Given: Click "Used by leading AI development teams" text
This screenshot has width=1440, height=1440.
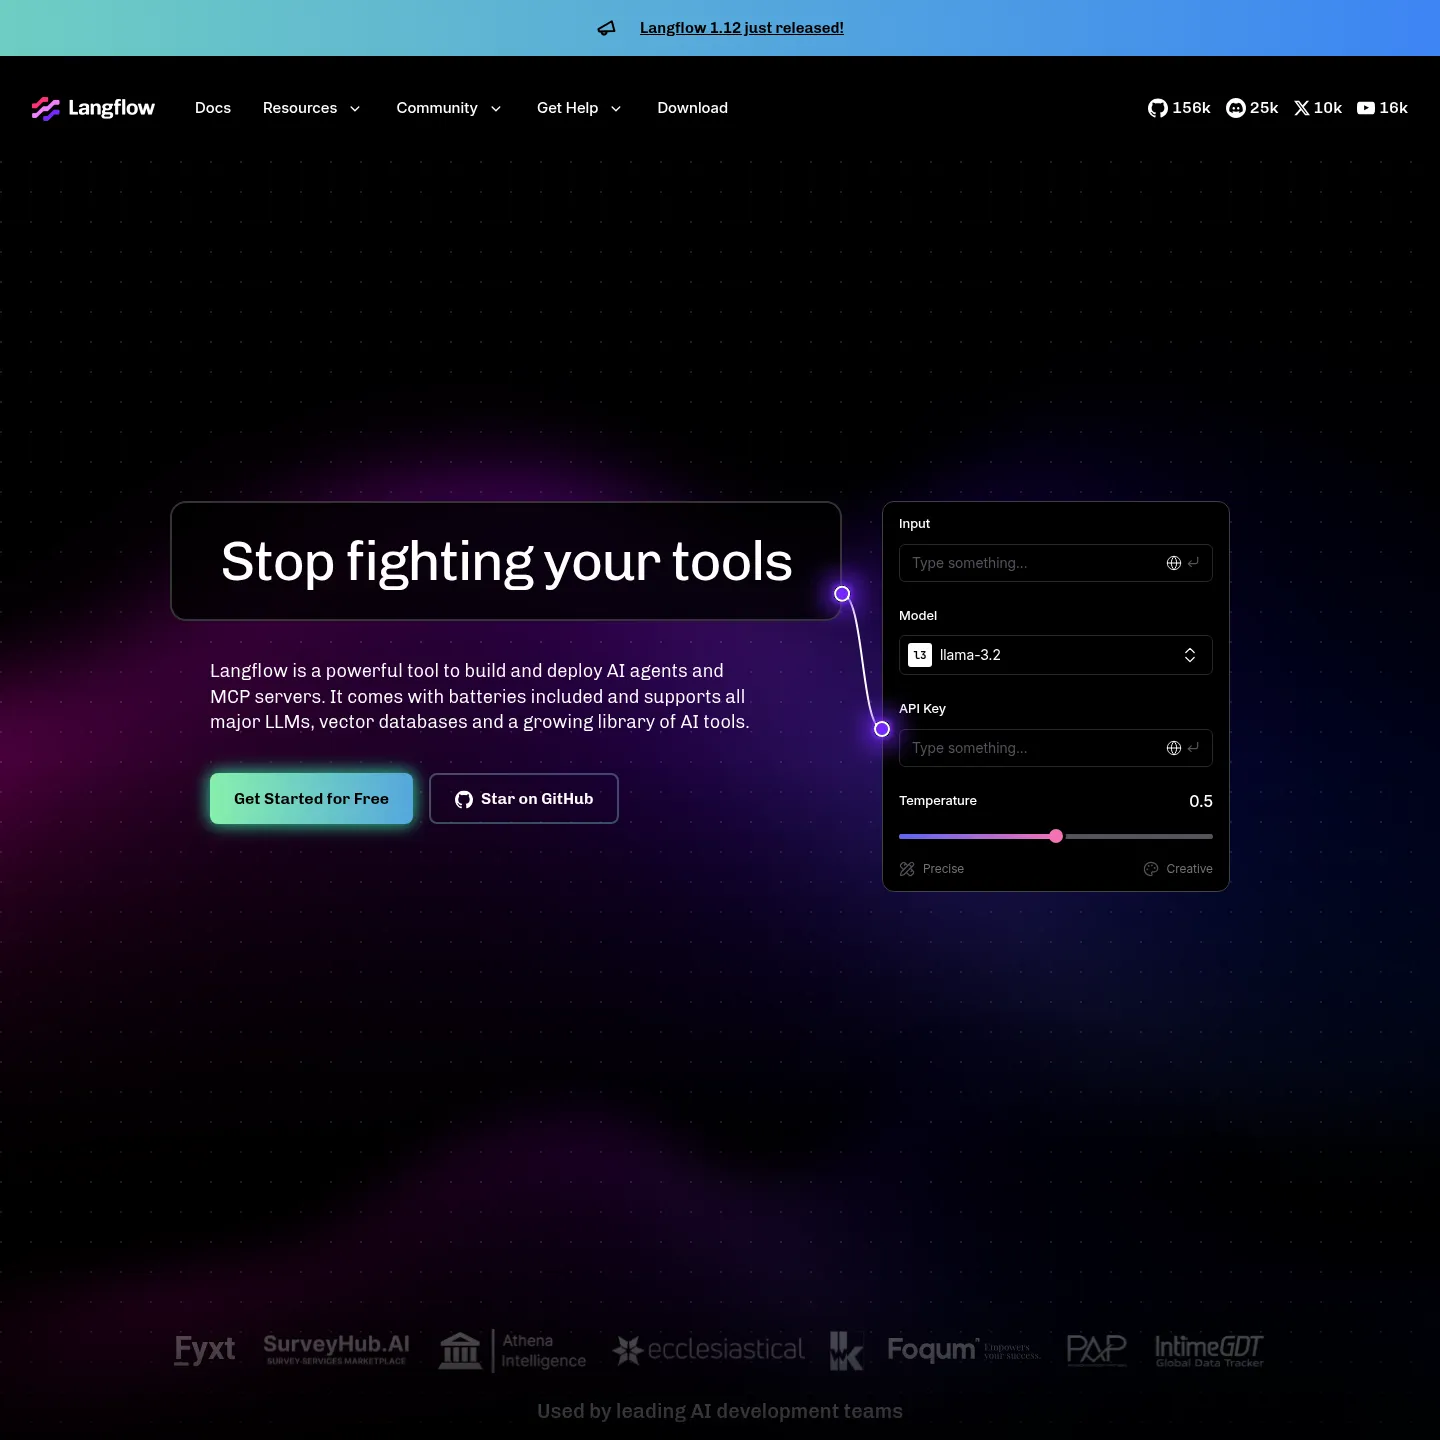Looking at the screenshot, I should (720, 1411).
